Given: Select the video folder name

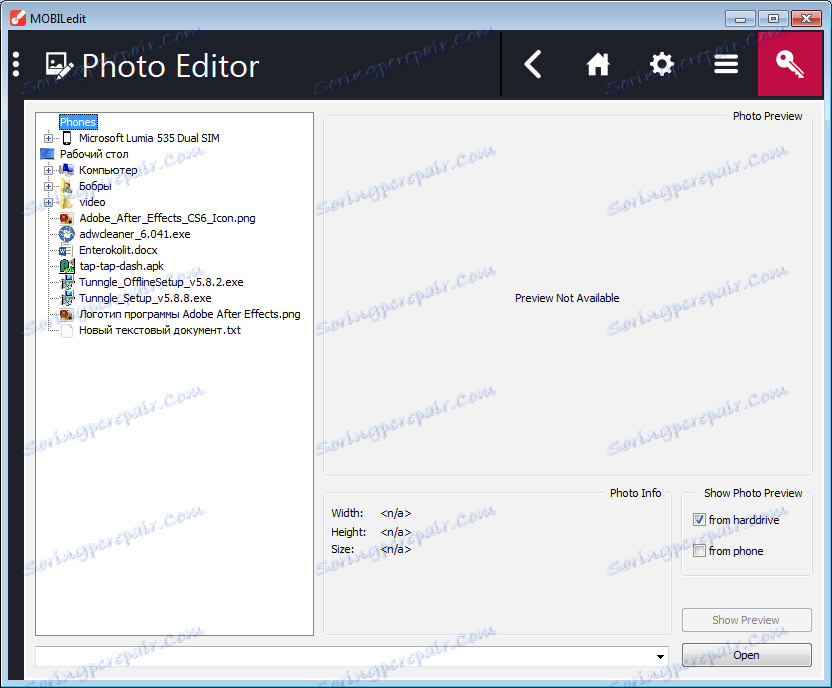Looking at the screenshot, I should click(92, 202).
